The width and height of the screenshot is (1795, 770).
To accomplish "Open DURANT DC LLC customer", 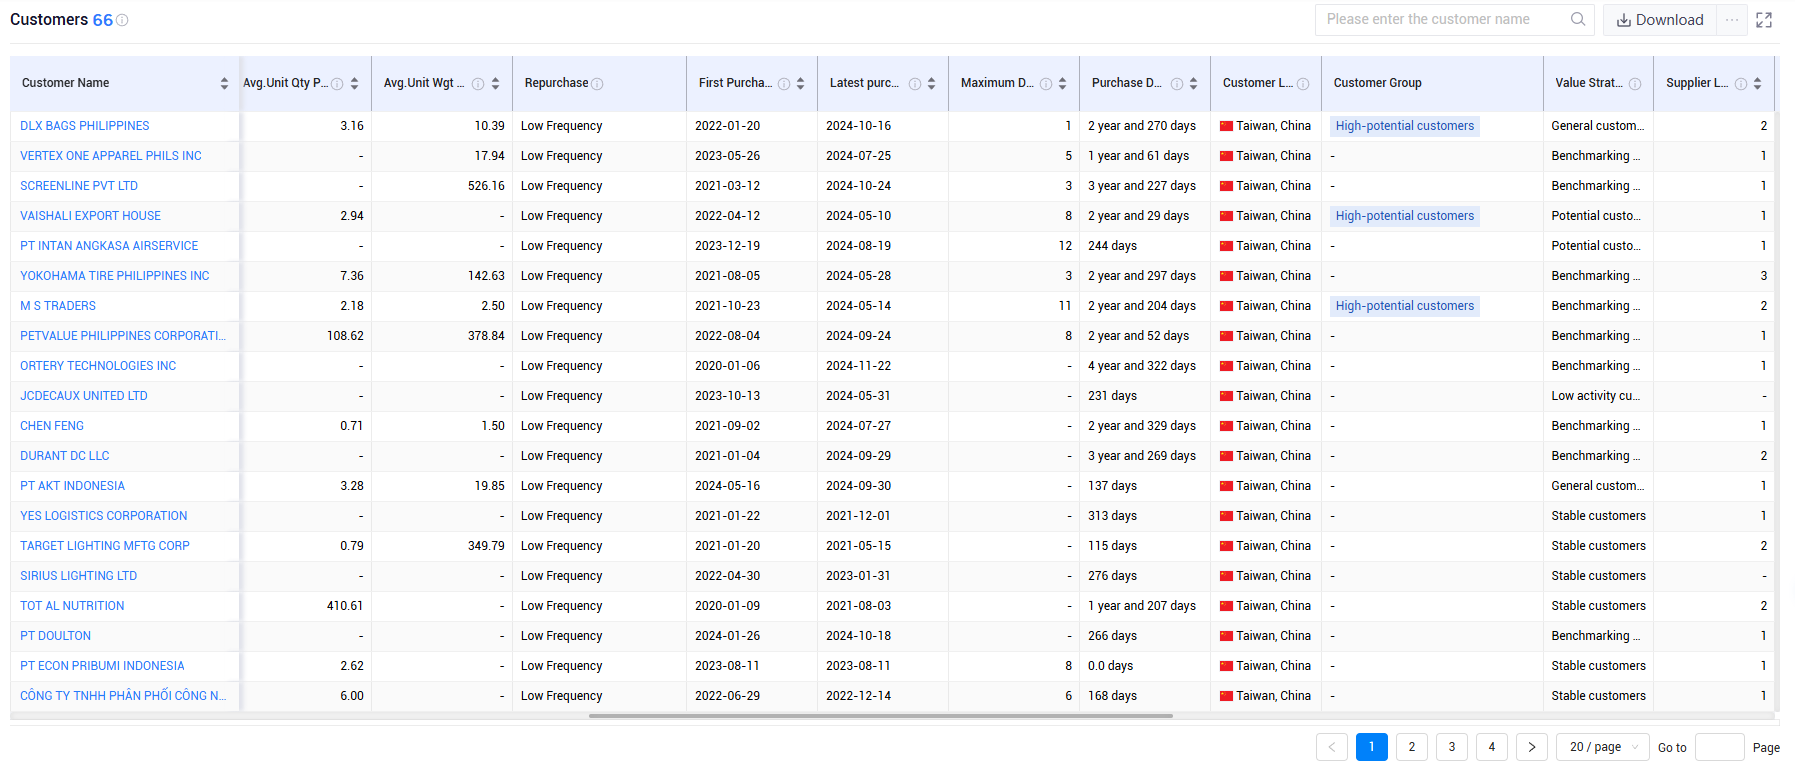I will coord(65,456).
